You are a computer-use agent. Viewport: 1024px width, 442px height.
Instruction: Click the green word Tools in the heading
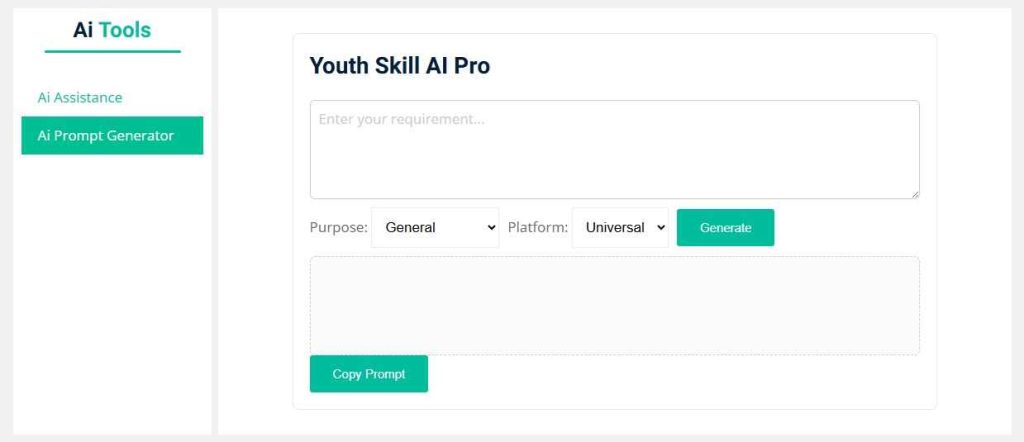[x=125, y=30]
